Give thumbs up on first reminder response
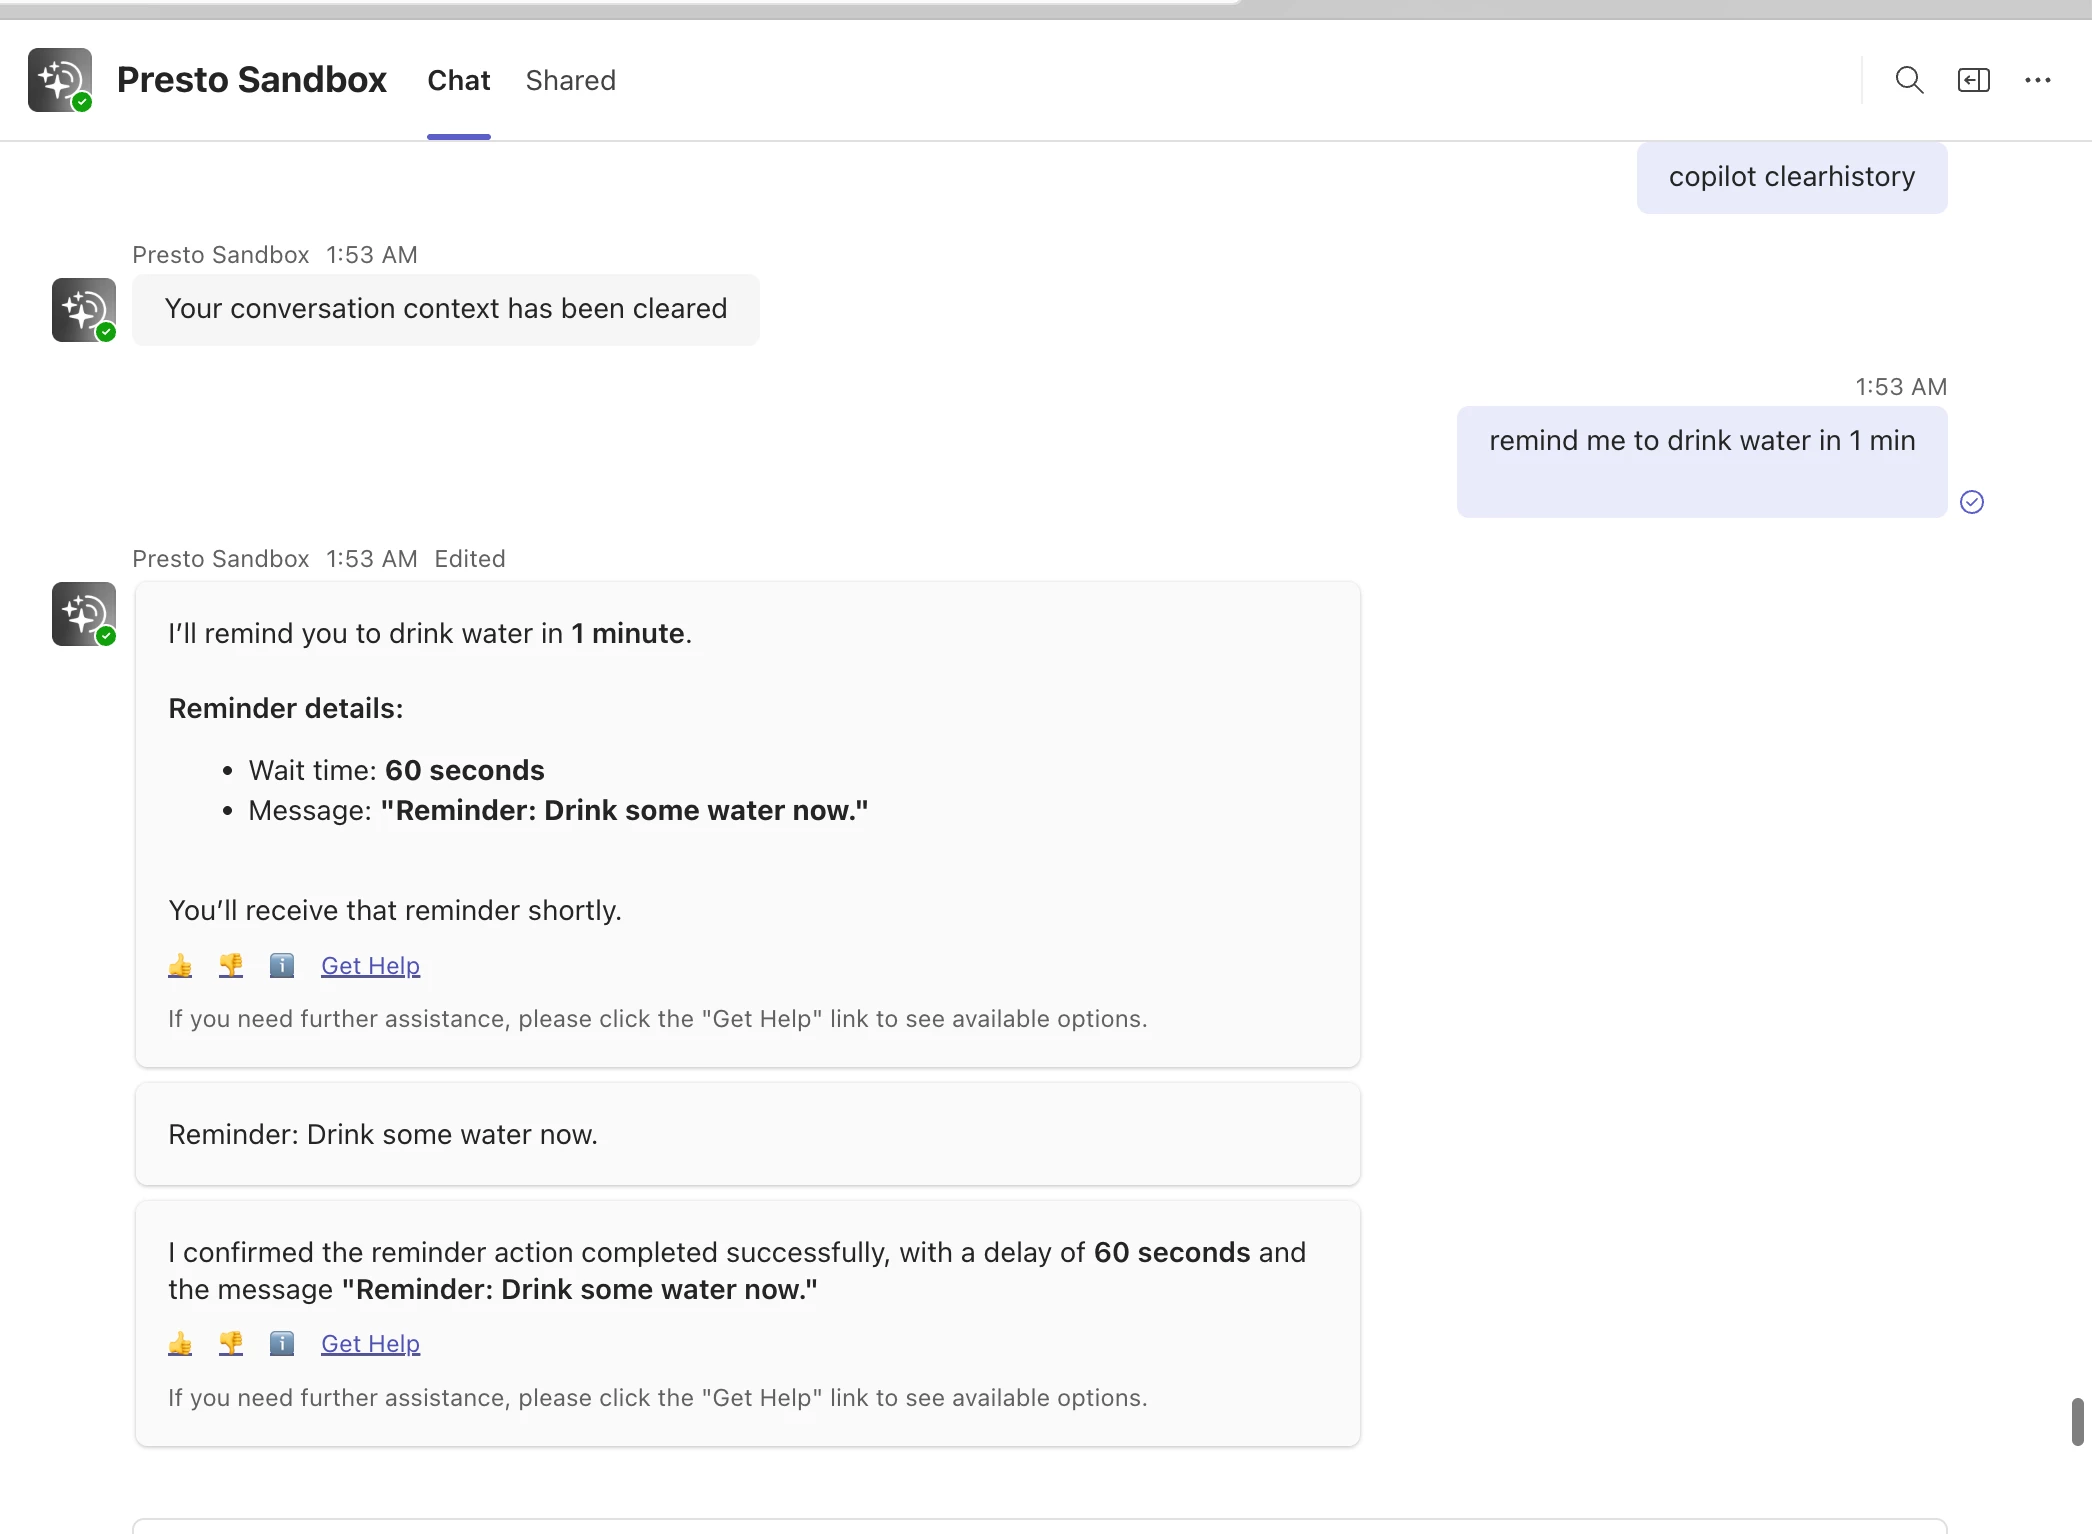2092x1534 pixels. coord(180,965)
